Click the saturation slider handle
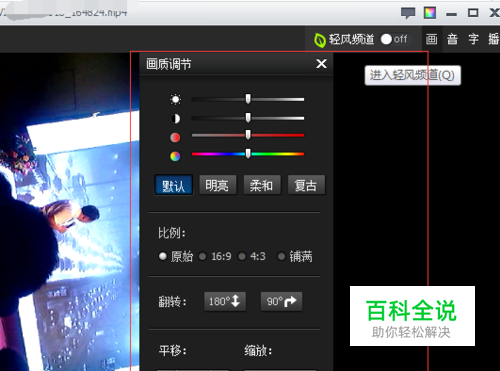The width and height of the screenshot is (500, 371). (x=248, y=135)
